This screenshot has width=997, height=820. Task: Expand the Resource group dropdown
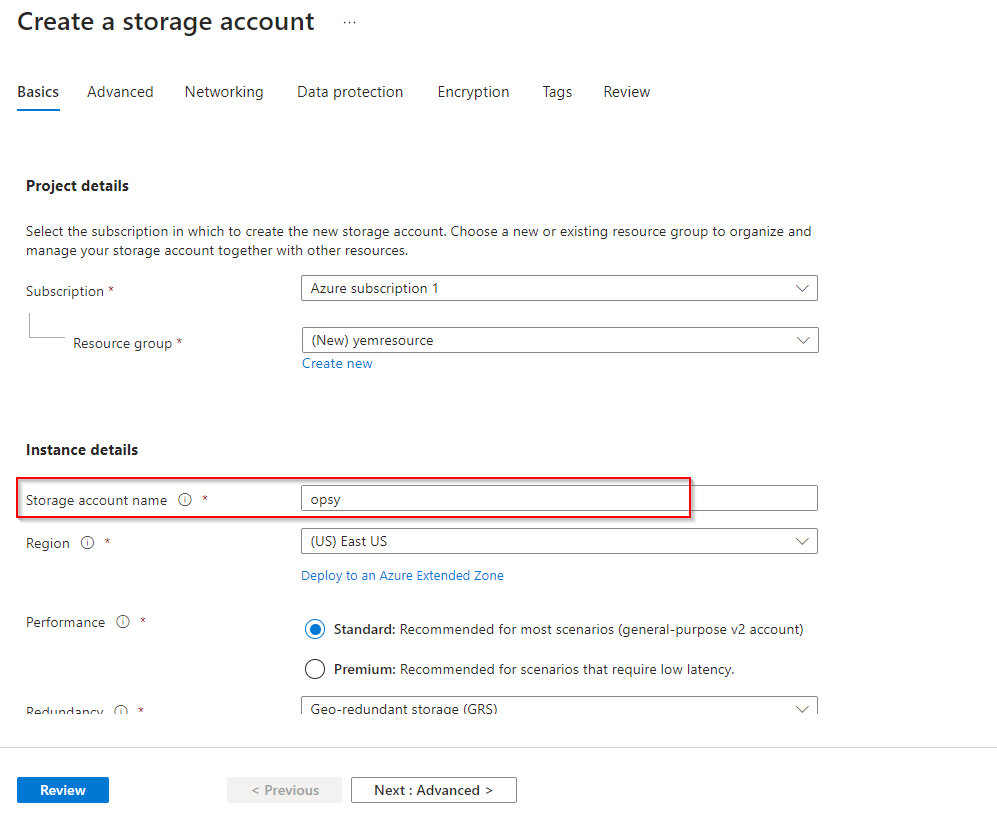559,341
